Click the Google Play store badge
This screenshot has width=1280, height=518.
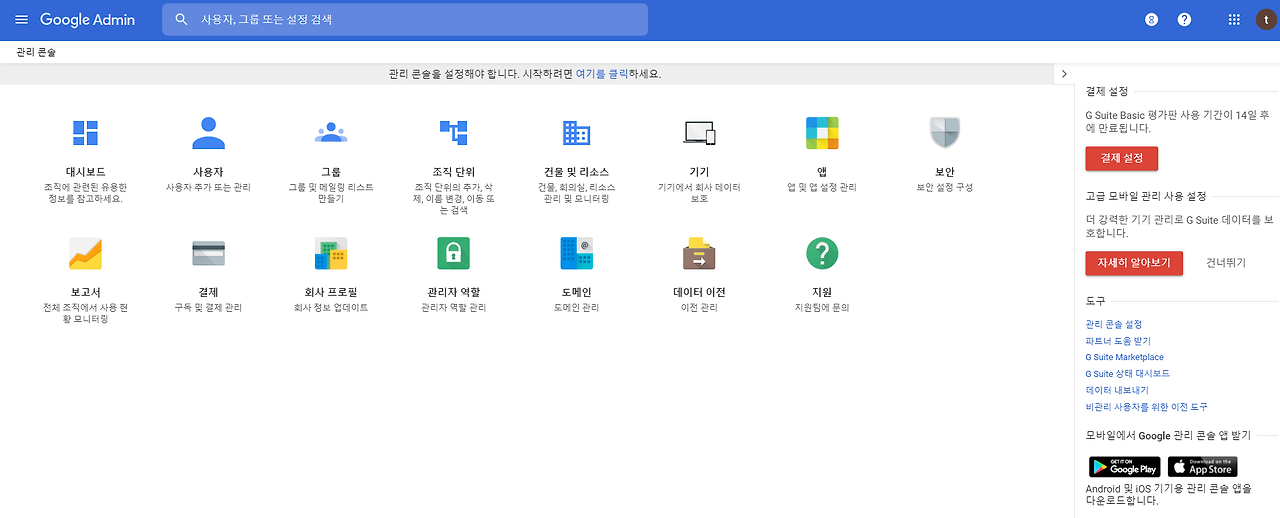click(1124, 467)
